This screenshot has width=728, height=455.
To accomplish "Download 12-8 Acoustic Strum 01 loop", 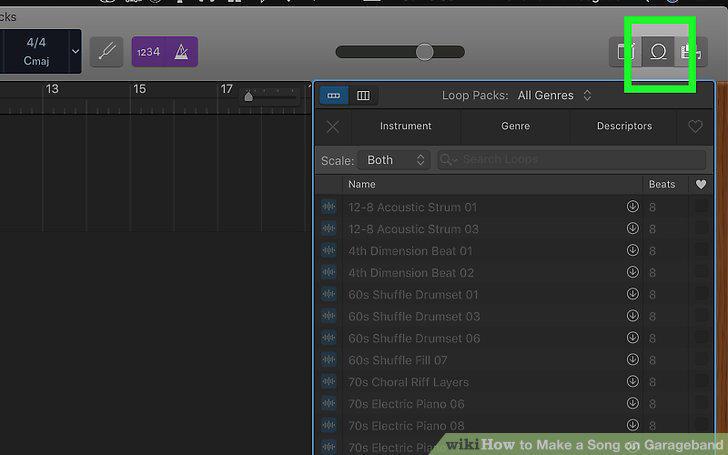I will tap(632, 206).
